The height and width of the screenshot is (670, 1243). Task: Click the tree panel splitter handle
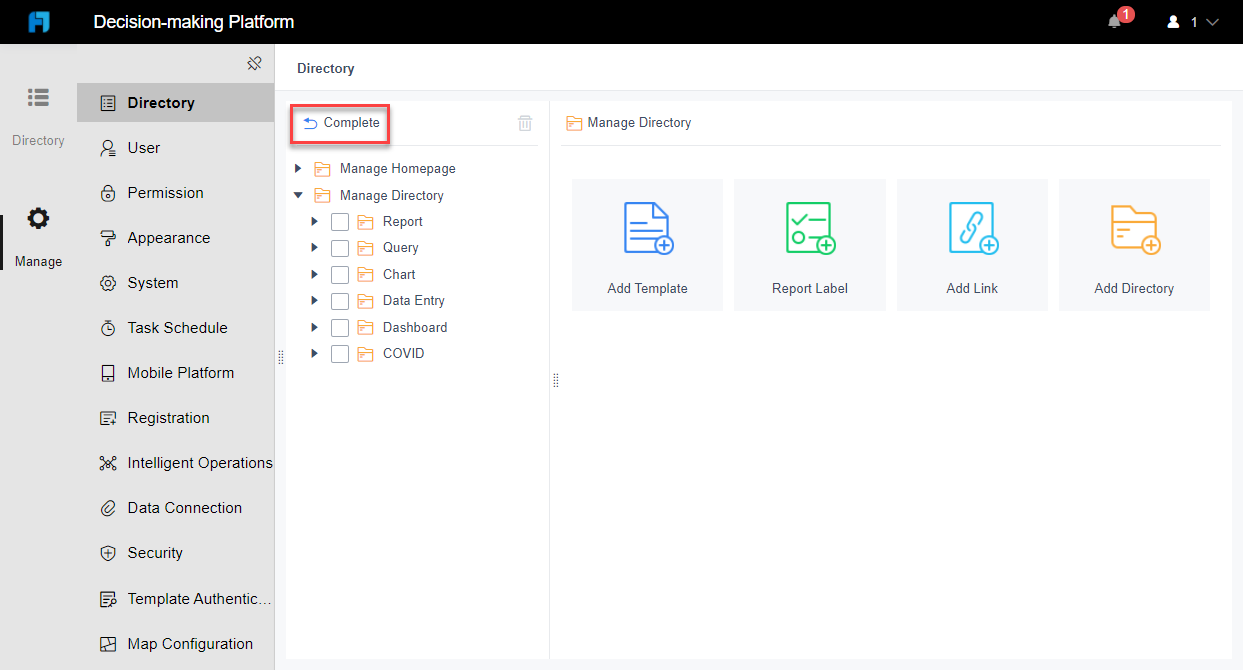click(x=555, y=380)
